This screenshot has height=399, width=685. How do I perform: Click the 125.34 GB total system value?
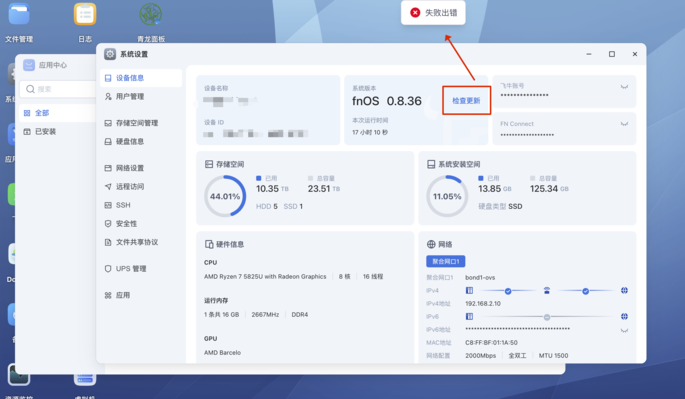549,189
